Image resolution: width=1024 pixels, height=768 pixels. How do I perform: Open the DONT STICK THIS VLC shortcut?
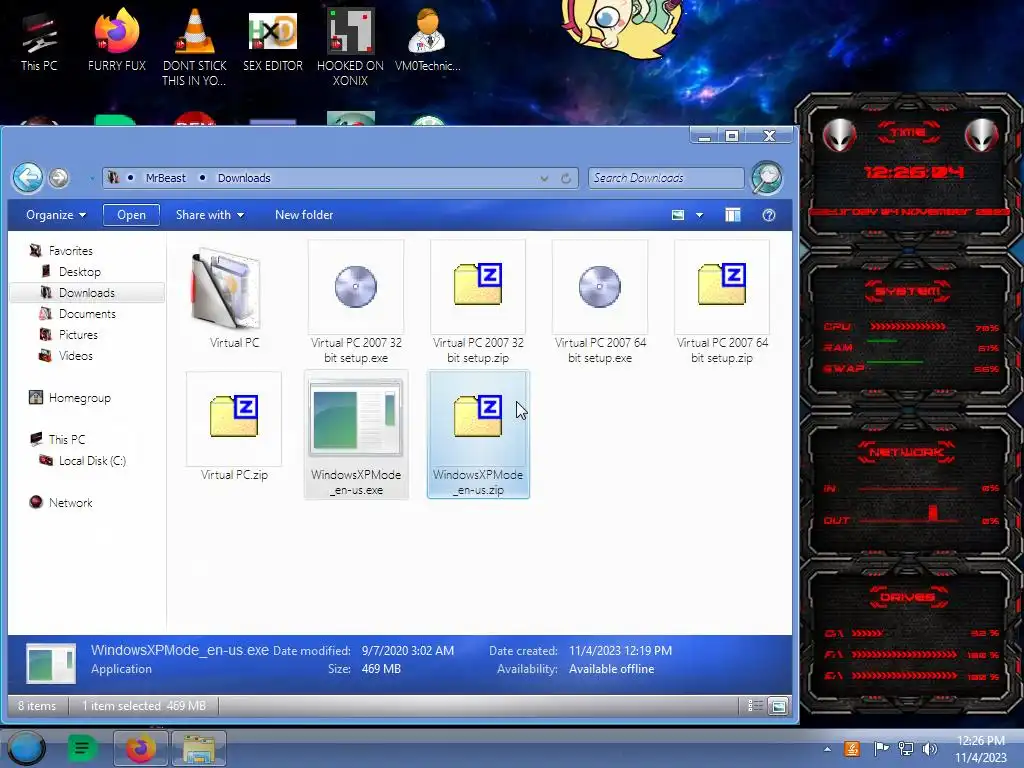click(194, 47)
